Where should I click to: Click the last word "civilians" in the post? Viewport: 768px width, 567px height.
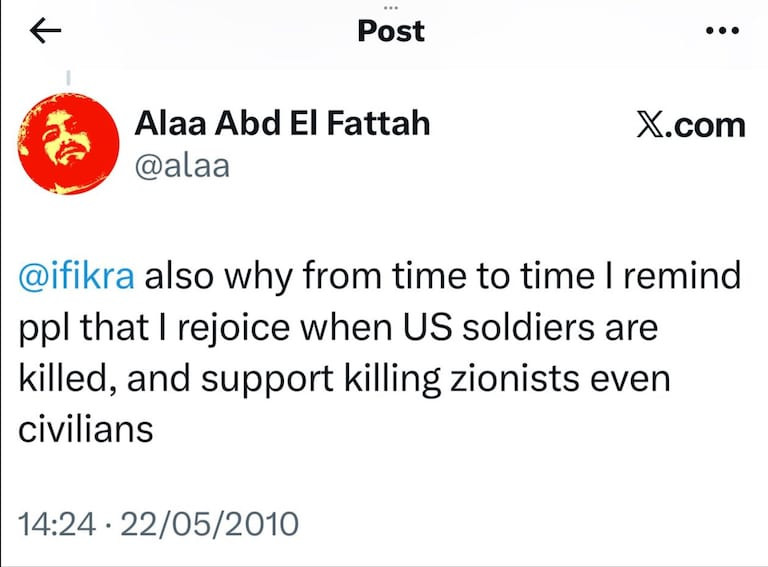click(x=86, y=428)
